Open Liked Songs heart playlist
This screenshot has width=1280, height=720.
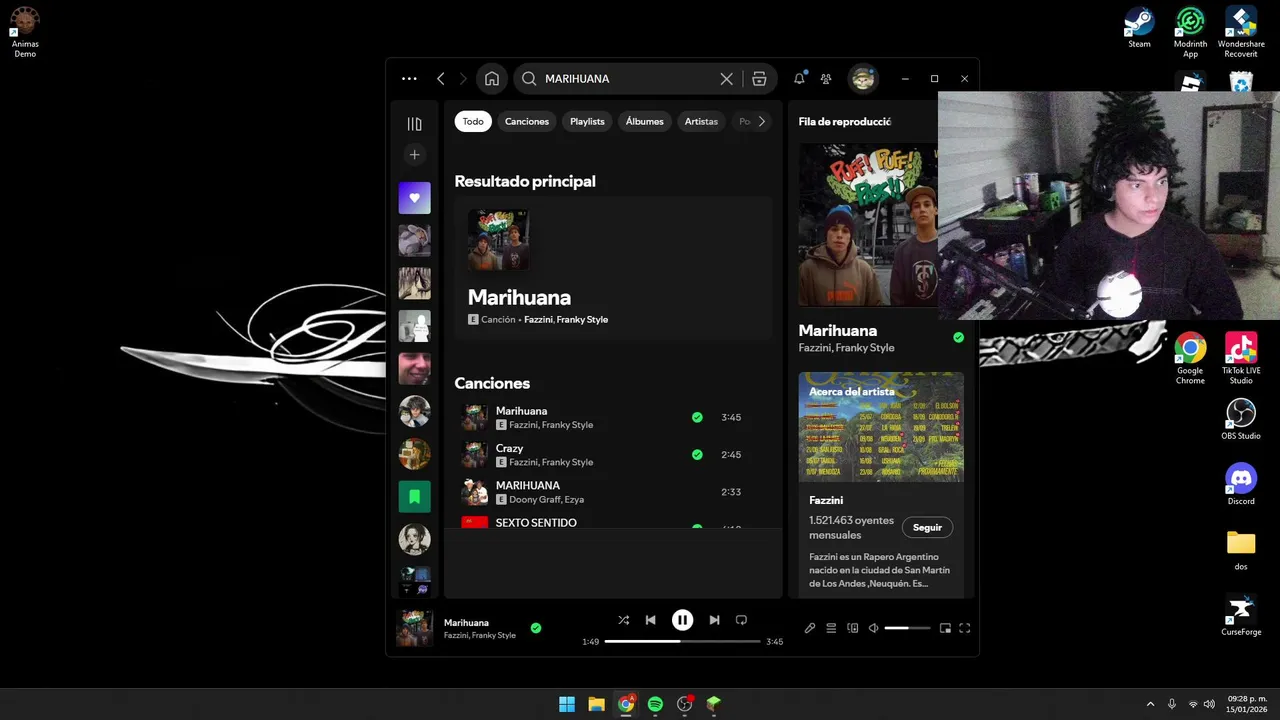coord(415,198)
